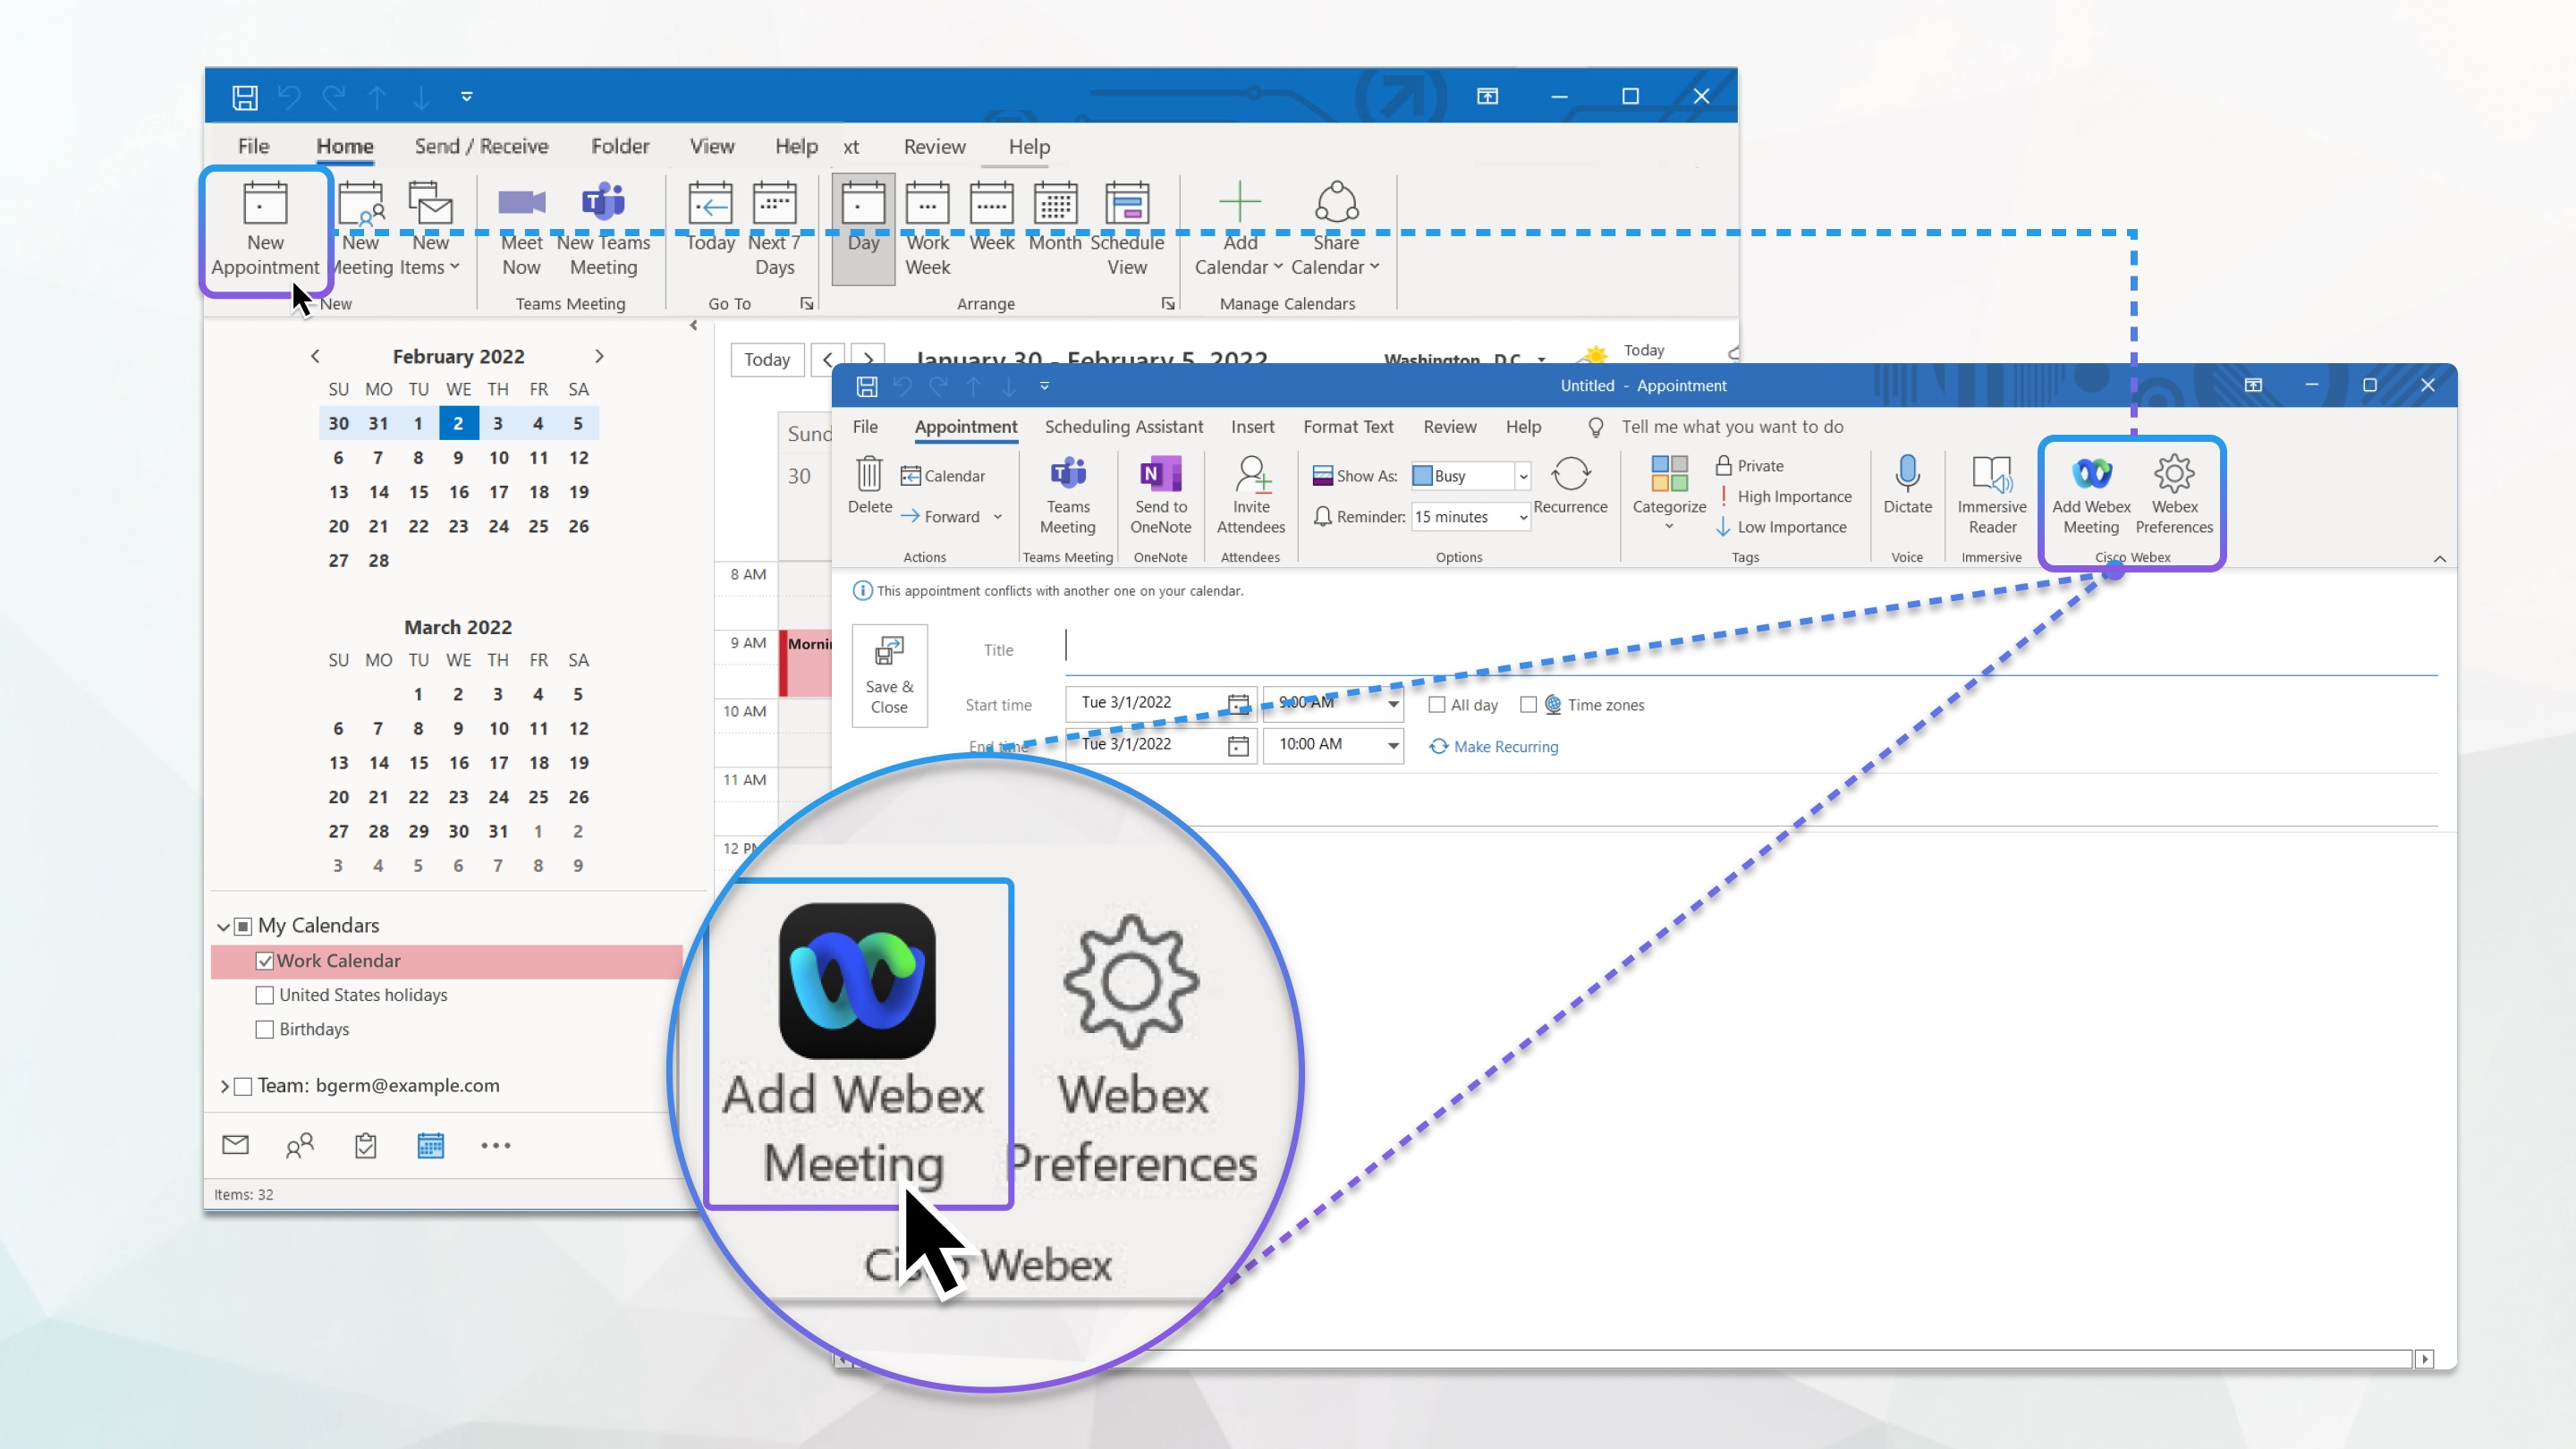The height and width of the screenshot is (1449, 2576).
Task: Expand the Show As busy dropdown
Action: (x=1521, y=476)
